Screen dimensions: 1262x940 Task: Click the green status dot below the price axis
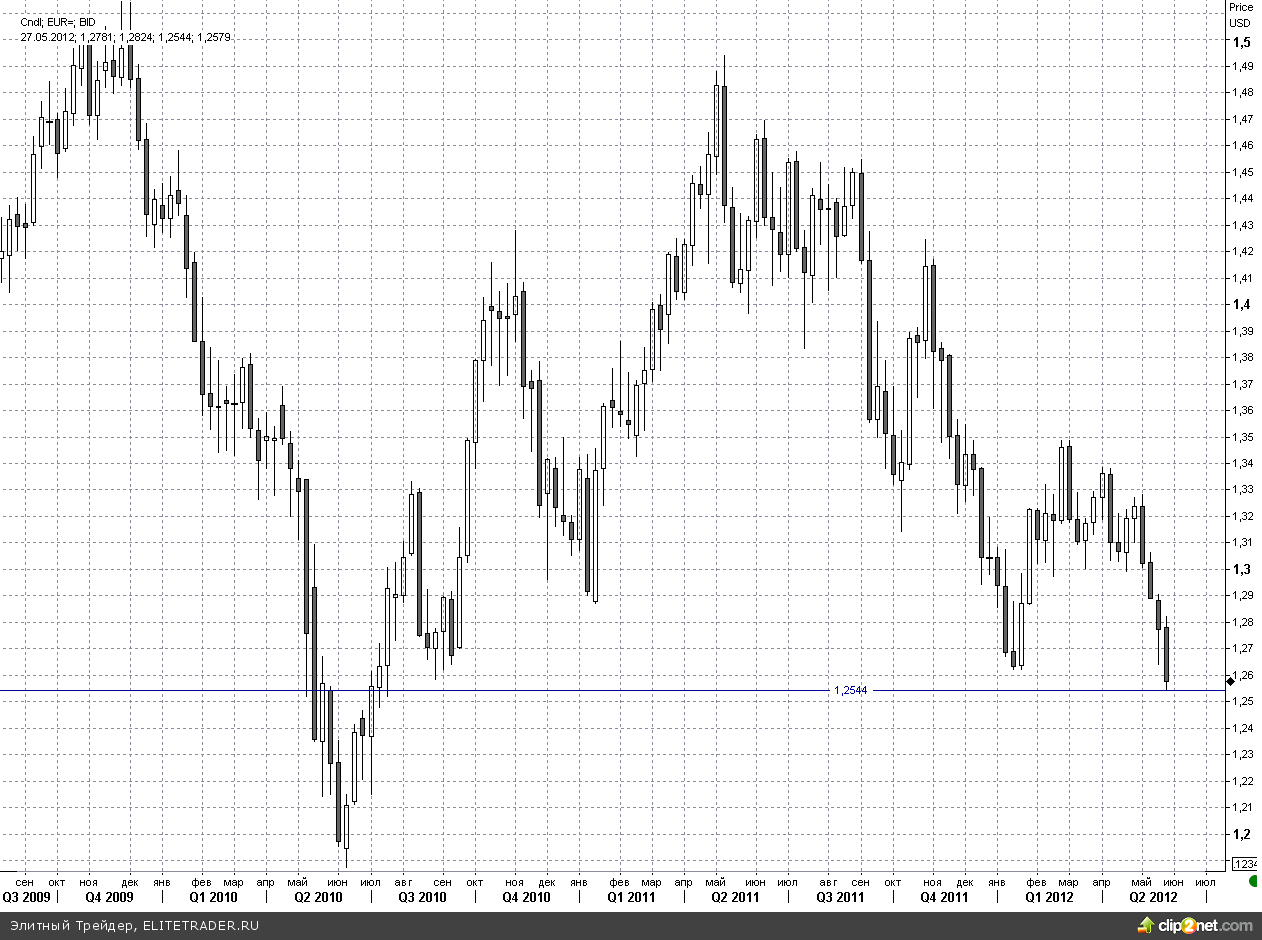[x=1253, y=882]
